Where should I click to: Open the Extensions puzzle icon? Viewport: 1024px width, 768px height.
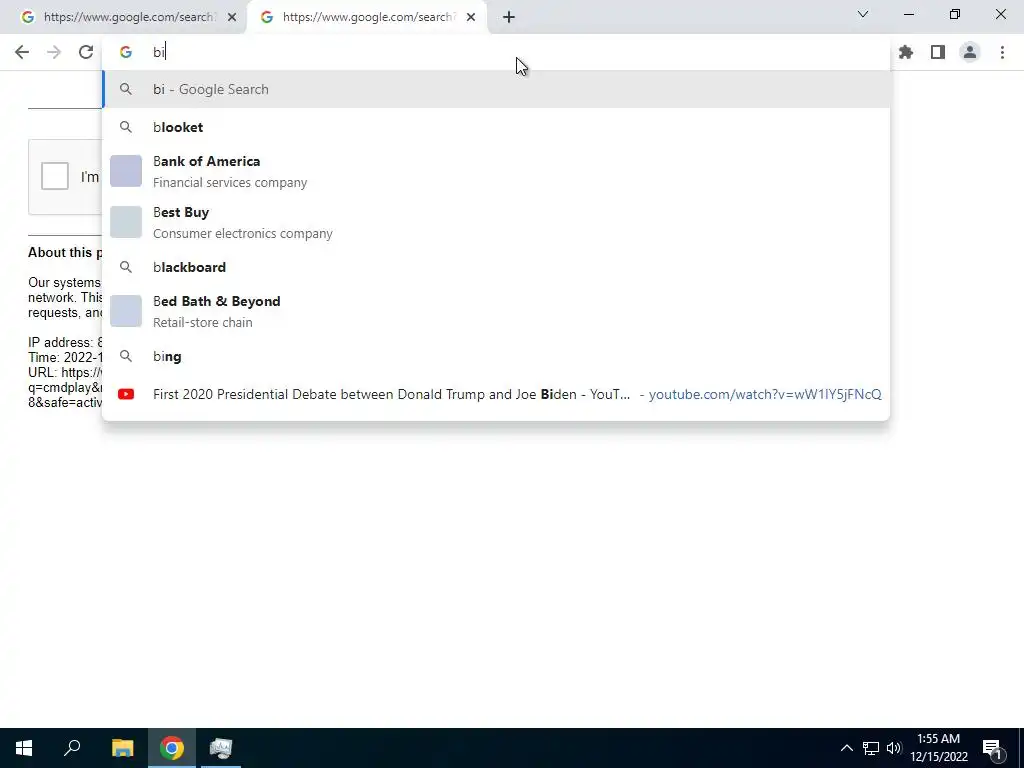(x=906, y=52)
